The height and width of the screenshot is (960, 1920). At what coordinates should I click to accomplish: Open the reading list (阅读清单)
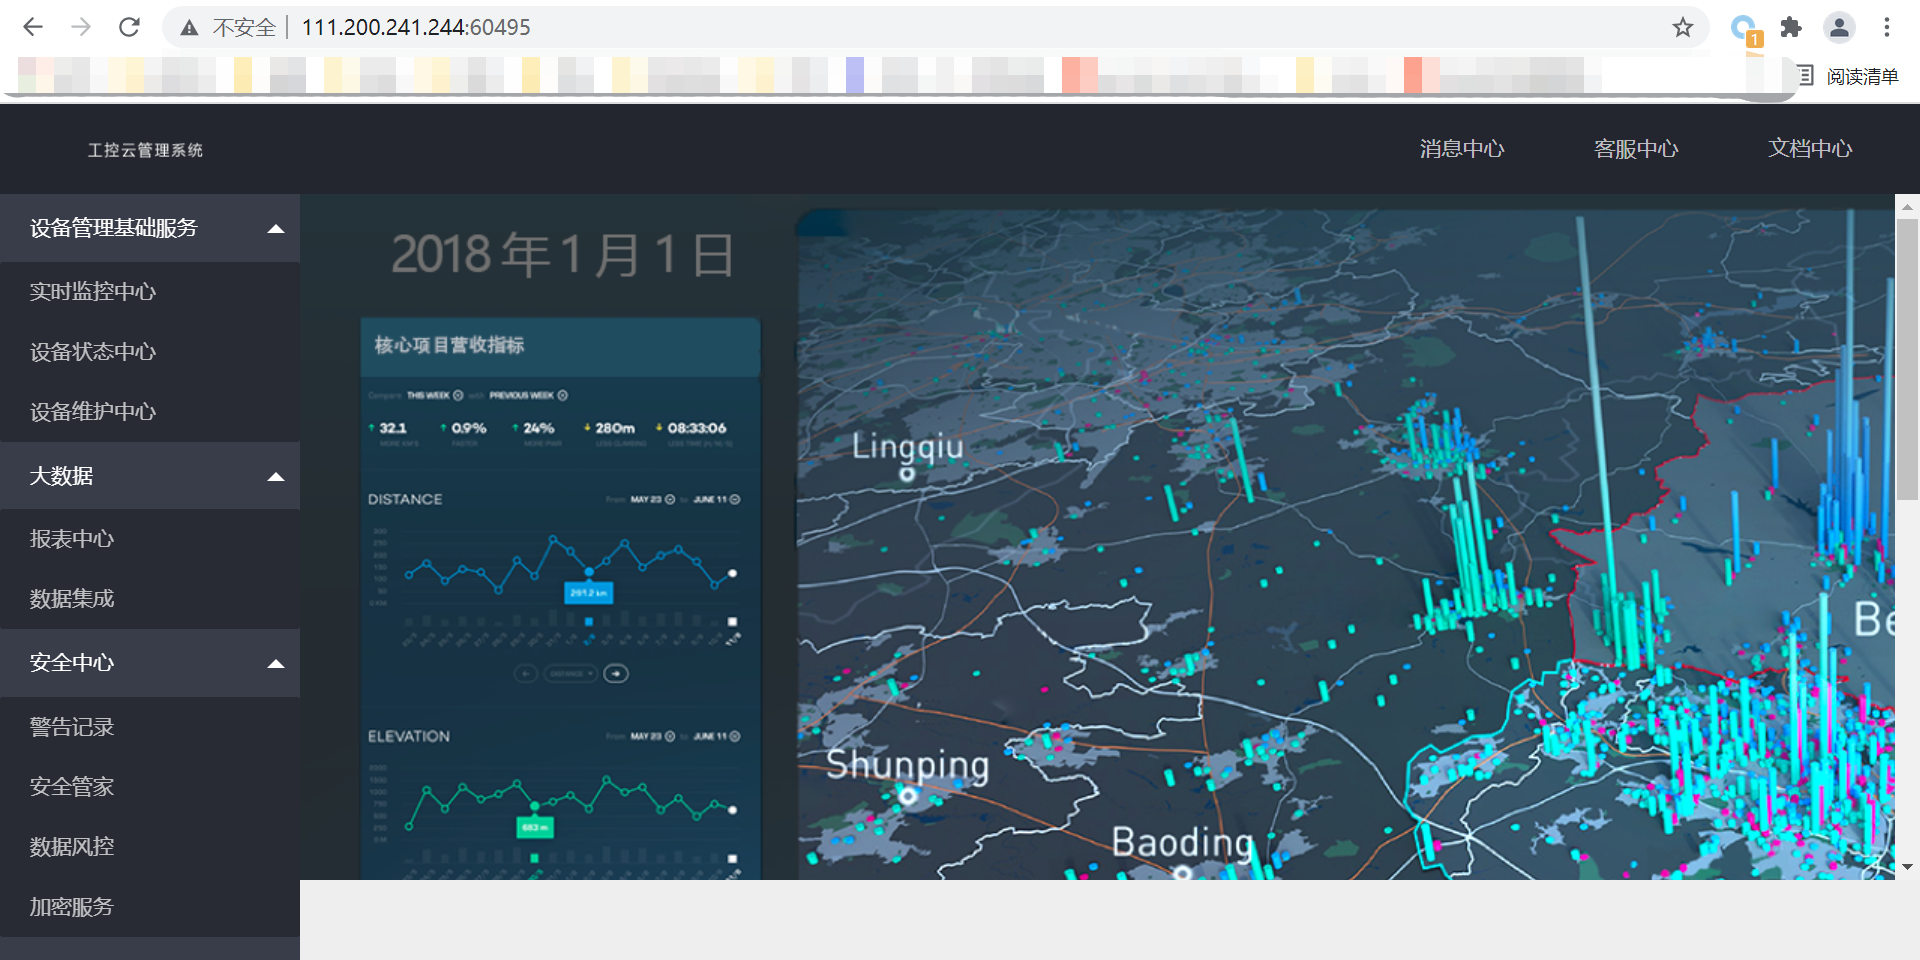[x=1848, y=76]
